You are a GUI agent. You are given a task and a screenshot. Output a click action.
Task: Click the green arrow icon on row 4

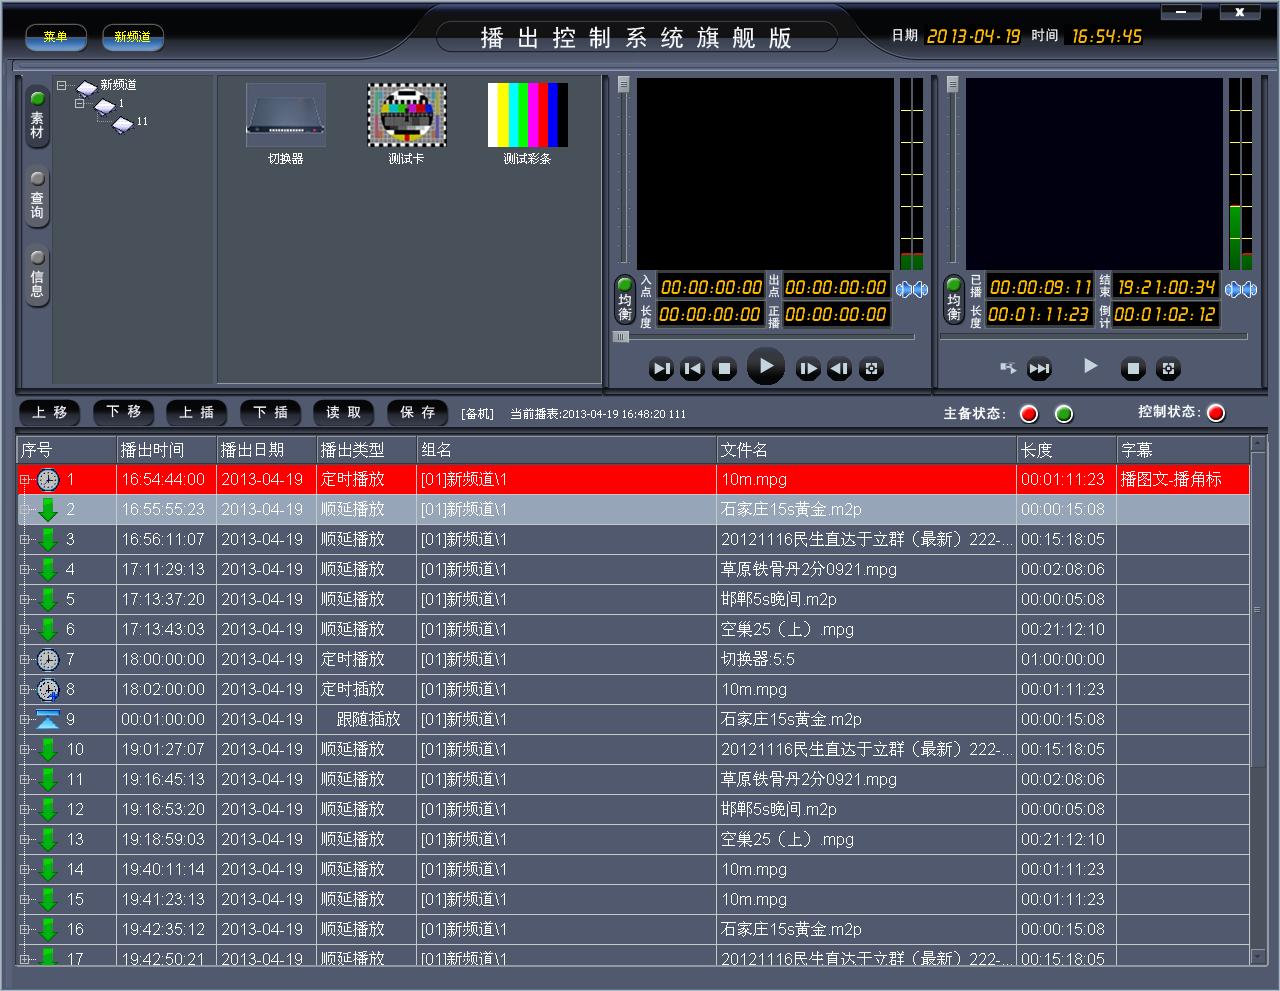[48, 570]
